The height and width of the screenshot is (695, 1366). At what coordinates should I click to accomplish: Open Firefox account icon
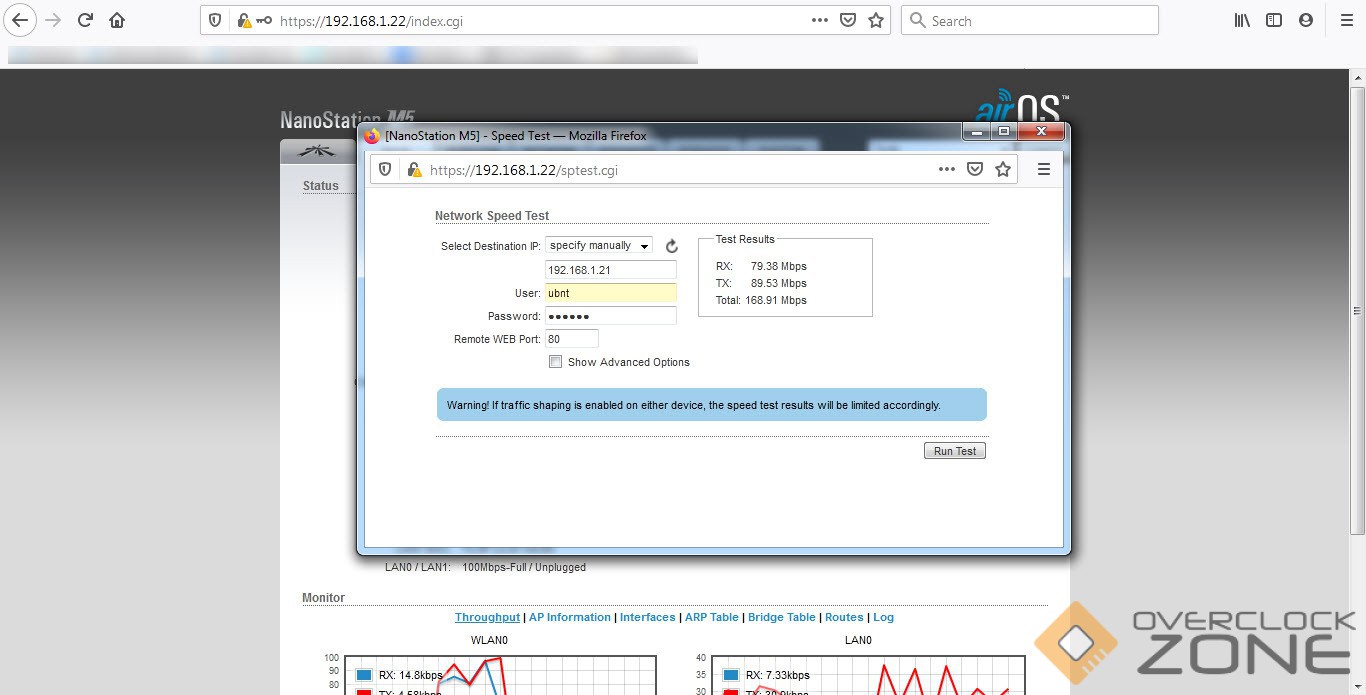tap(1306, 20)
